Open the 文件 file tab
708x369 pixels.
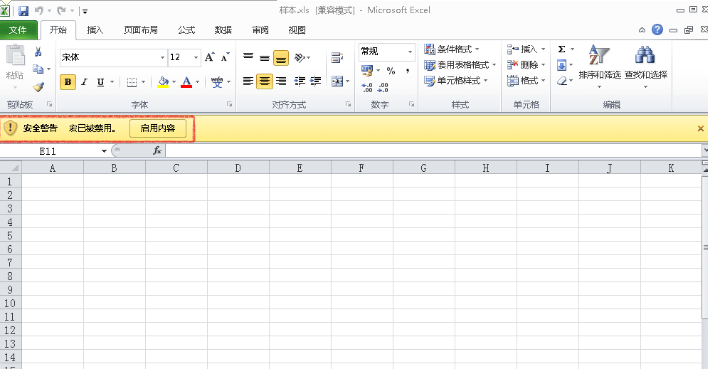point(18,30)
